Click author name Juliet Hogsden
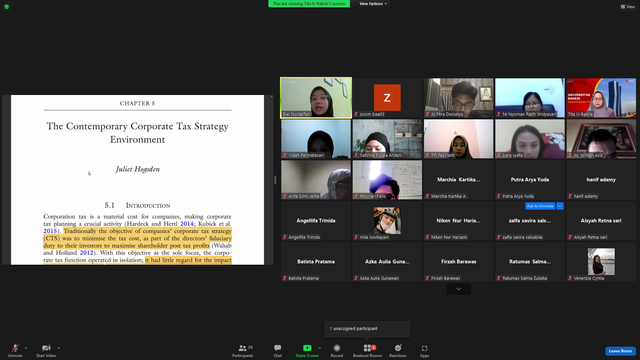The height and width of the screenshot is (360, 640). 138,169
